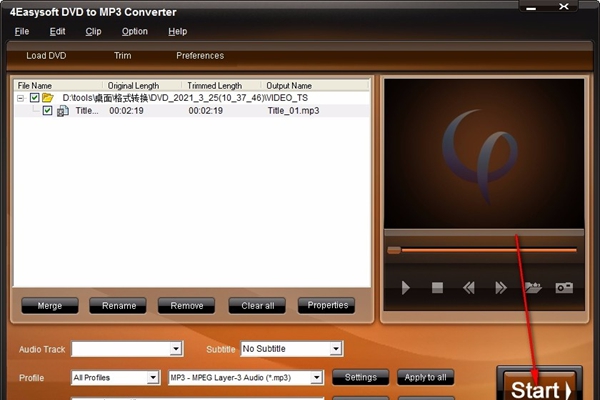
Task: Open the Clip menu
Action: (93, 31)
